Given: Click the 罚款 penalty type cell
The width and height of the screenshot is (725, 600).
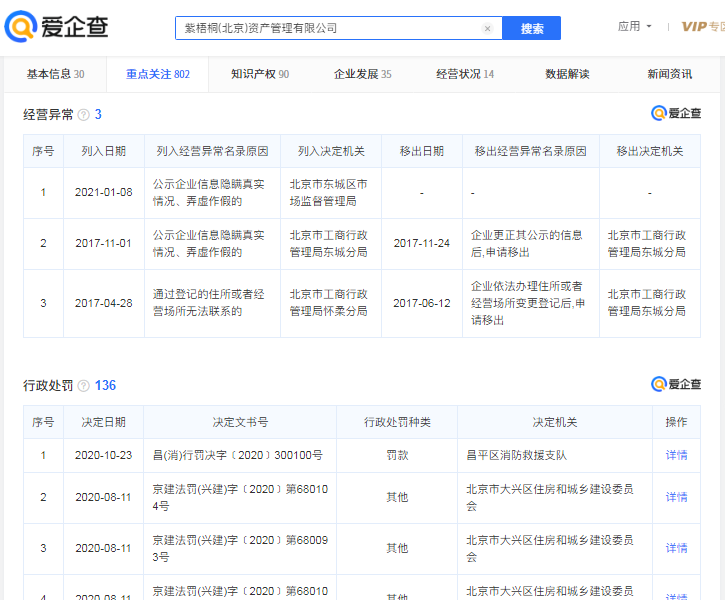Looking at the screenshot, I should 397,455.
